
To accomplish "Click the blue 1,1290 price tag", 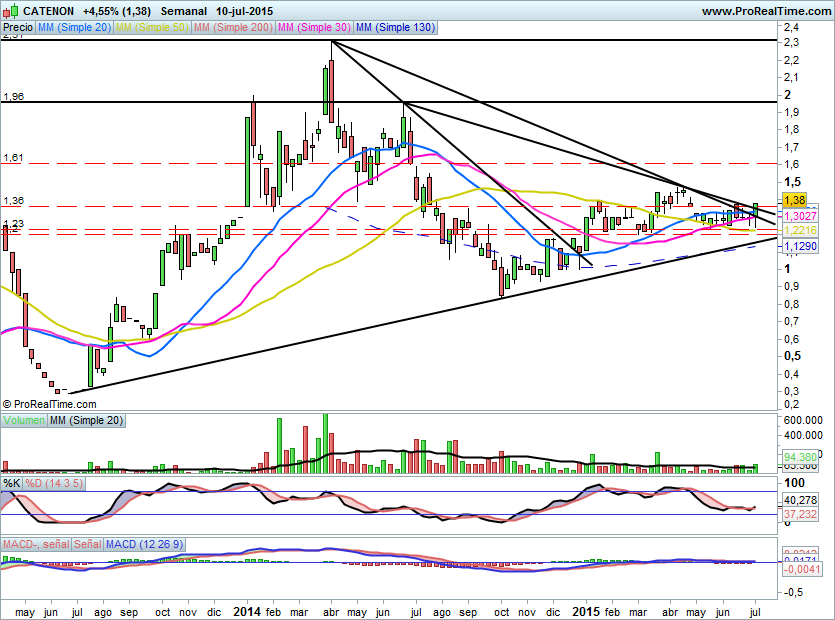I will pos(801,245).
